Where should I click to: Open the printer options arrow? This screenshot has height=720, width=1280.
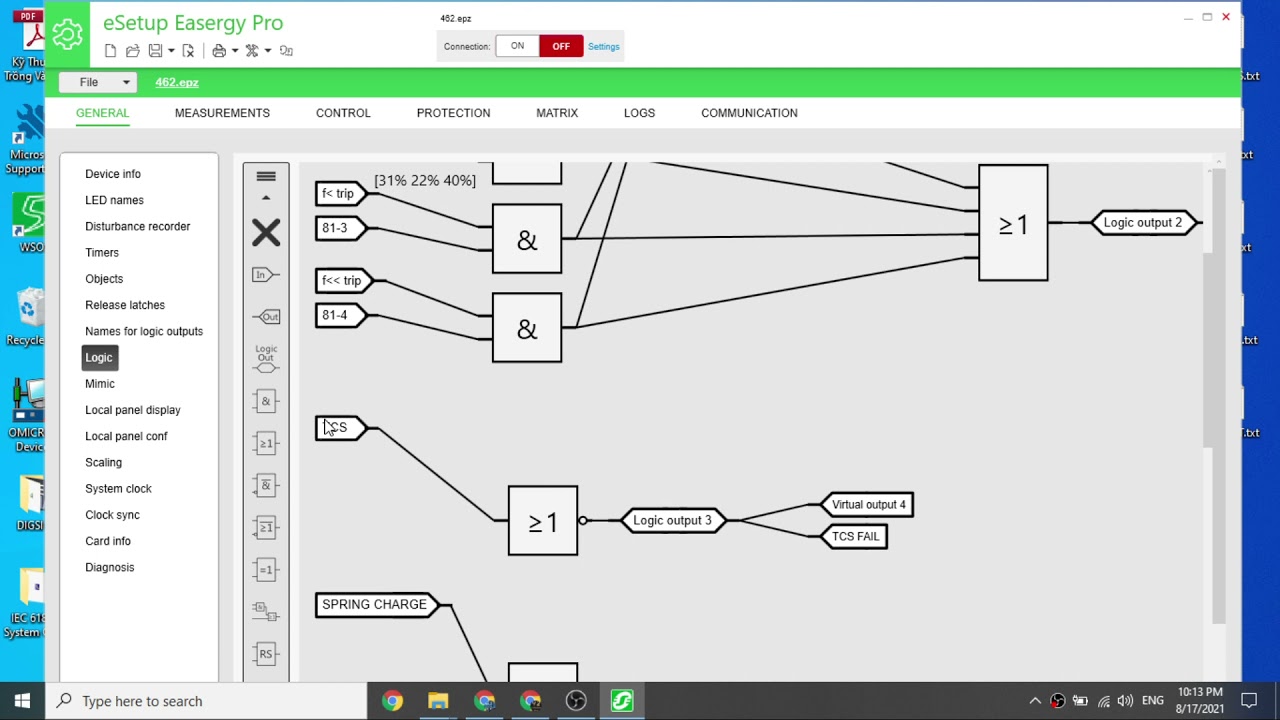235,51
